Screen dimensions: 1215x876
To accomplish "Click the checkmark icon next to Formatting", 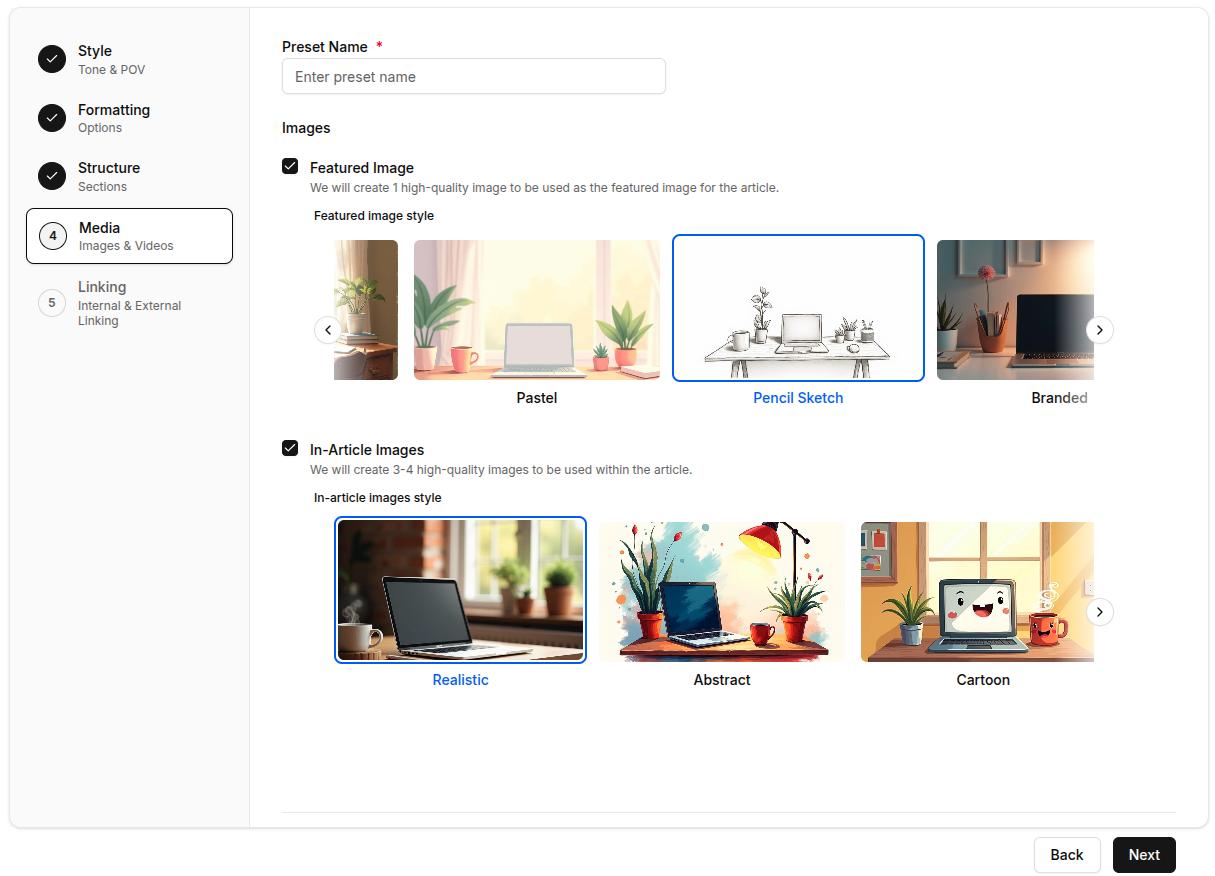I will (x=52, y=118).
